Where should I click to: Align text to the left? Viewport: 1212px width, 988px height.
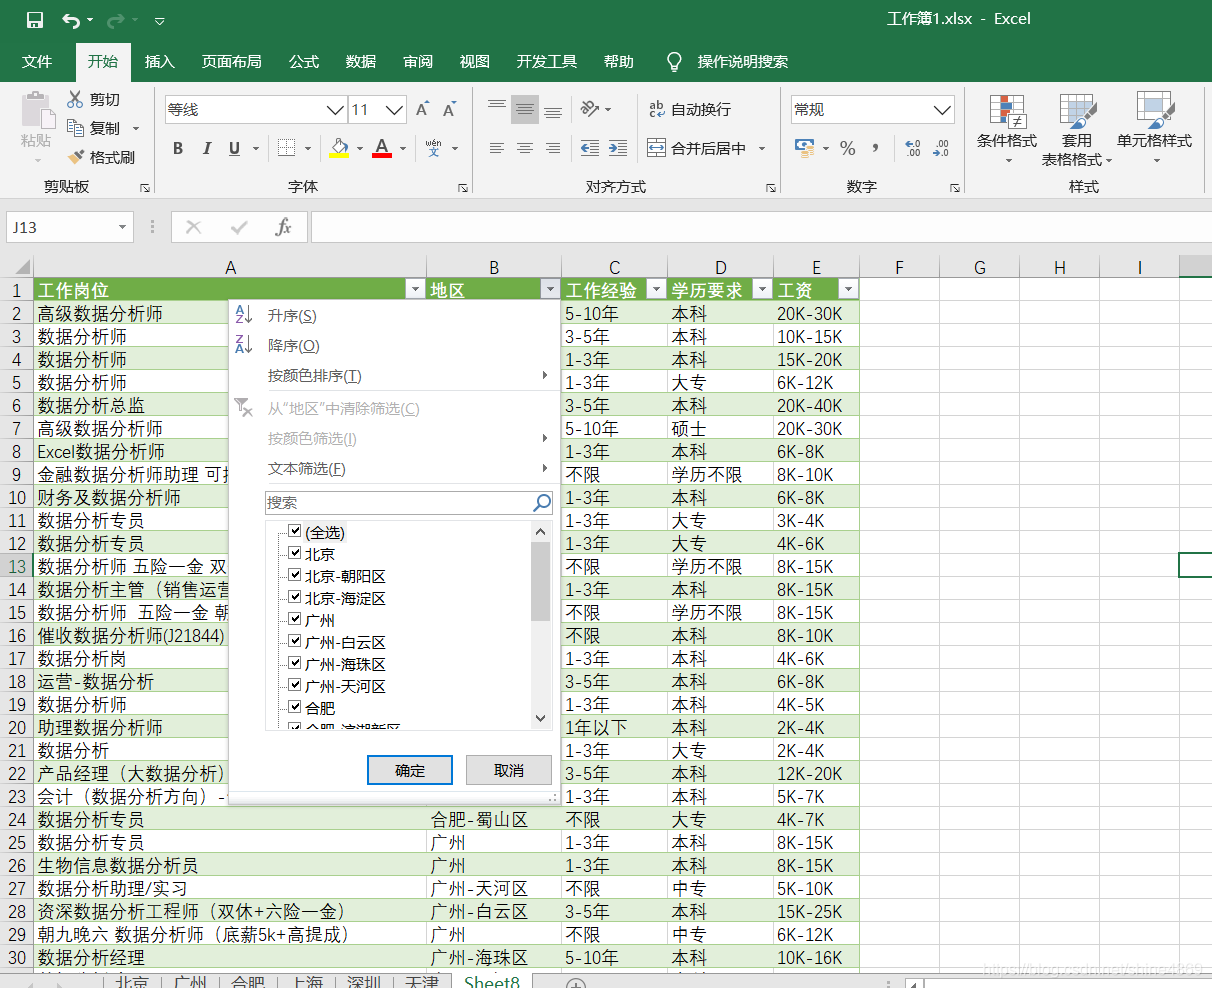(497, 148)
